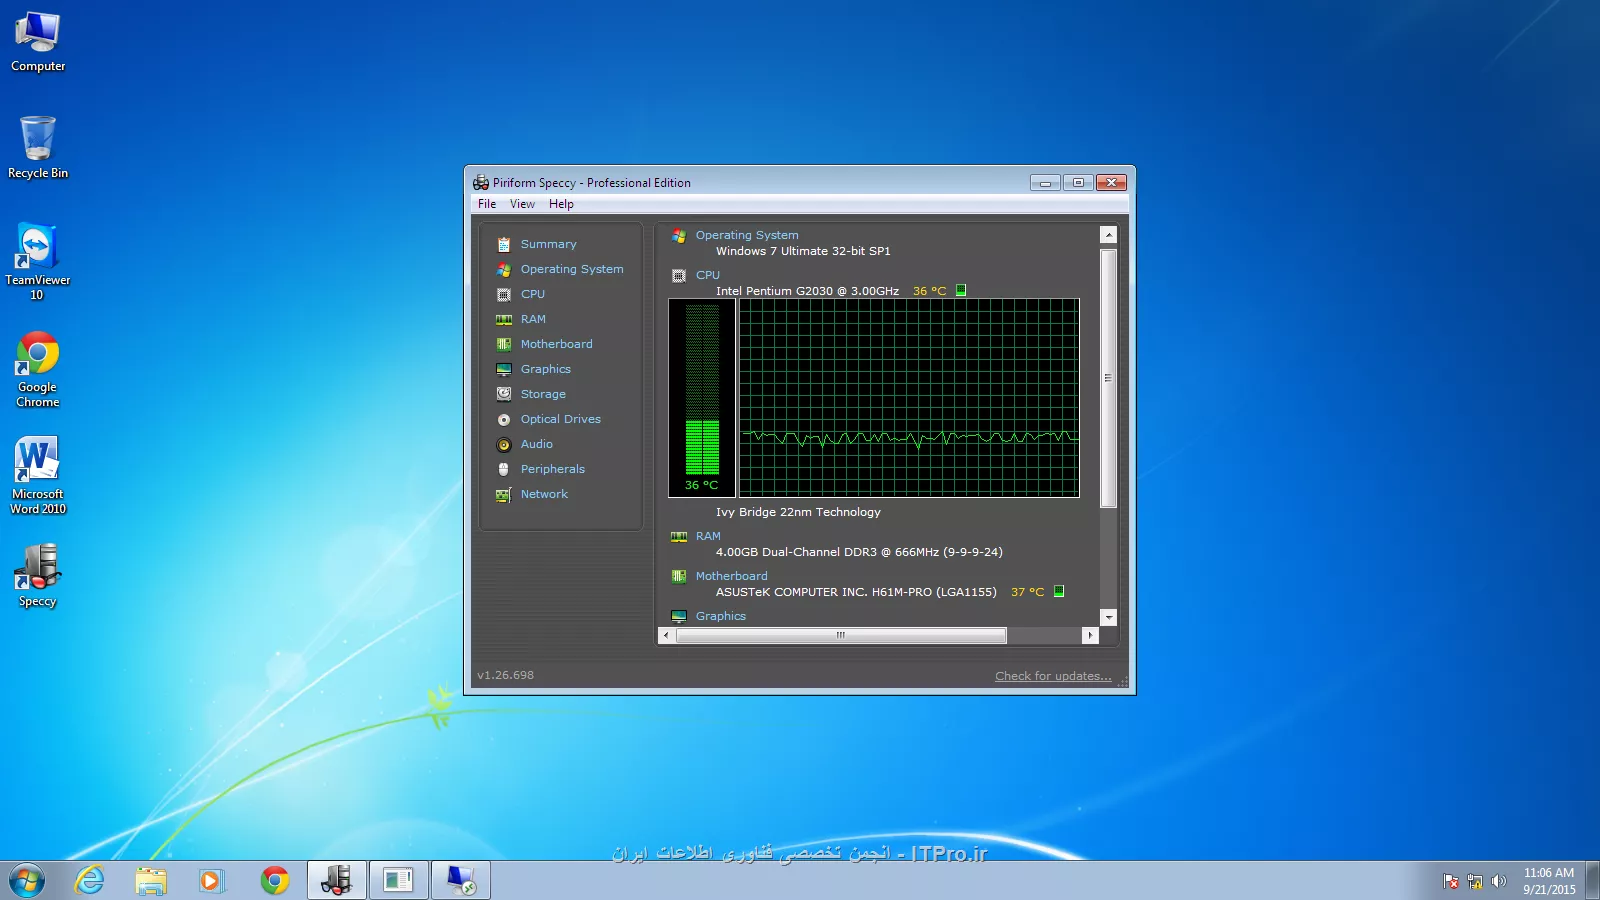Screen dimensions: 1600x900
Task: Select the Summary icon in sidebar
Action: 504,244
